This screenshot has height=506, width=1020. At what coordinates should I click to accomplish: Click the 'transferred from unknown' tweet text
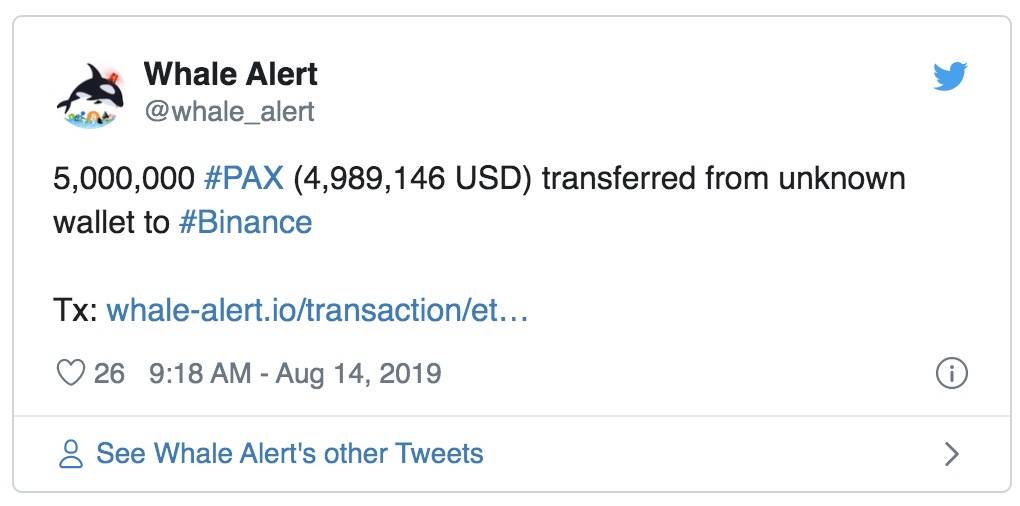coord(723,178)
